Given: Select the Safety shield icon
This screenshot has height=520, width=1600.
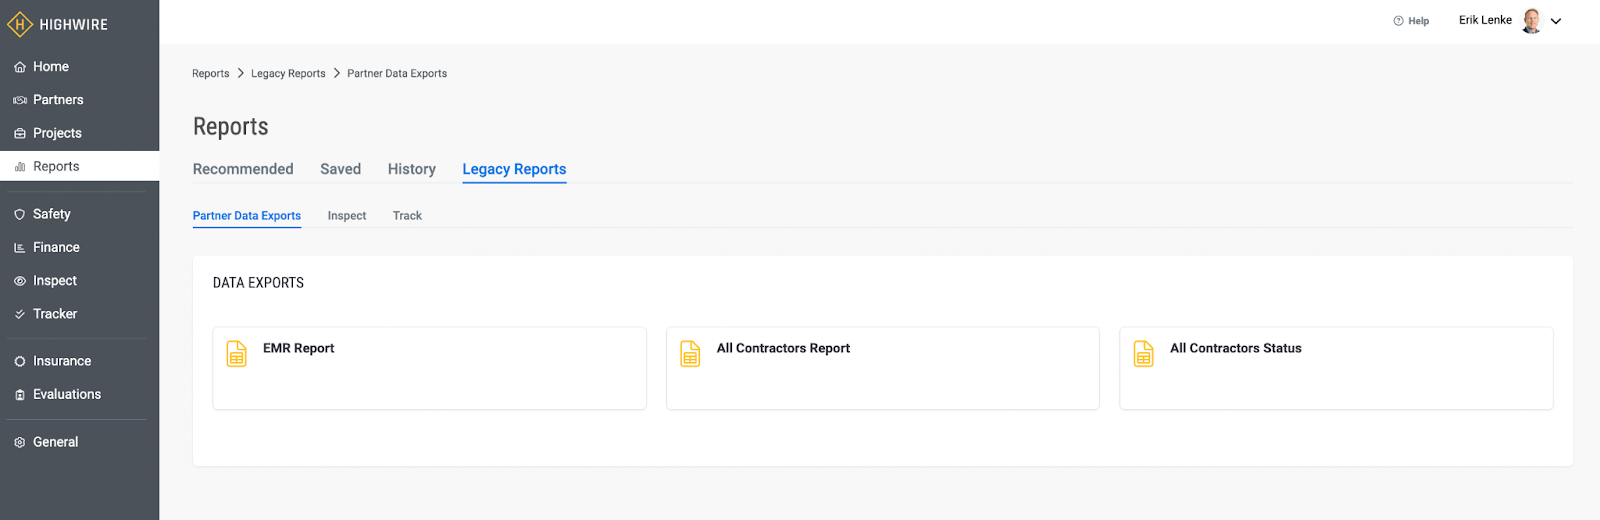Looking at the screenshot, I should click(x=20, y=214).
